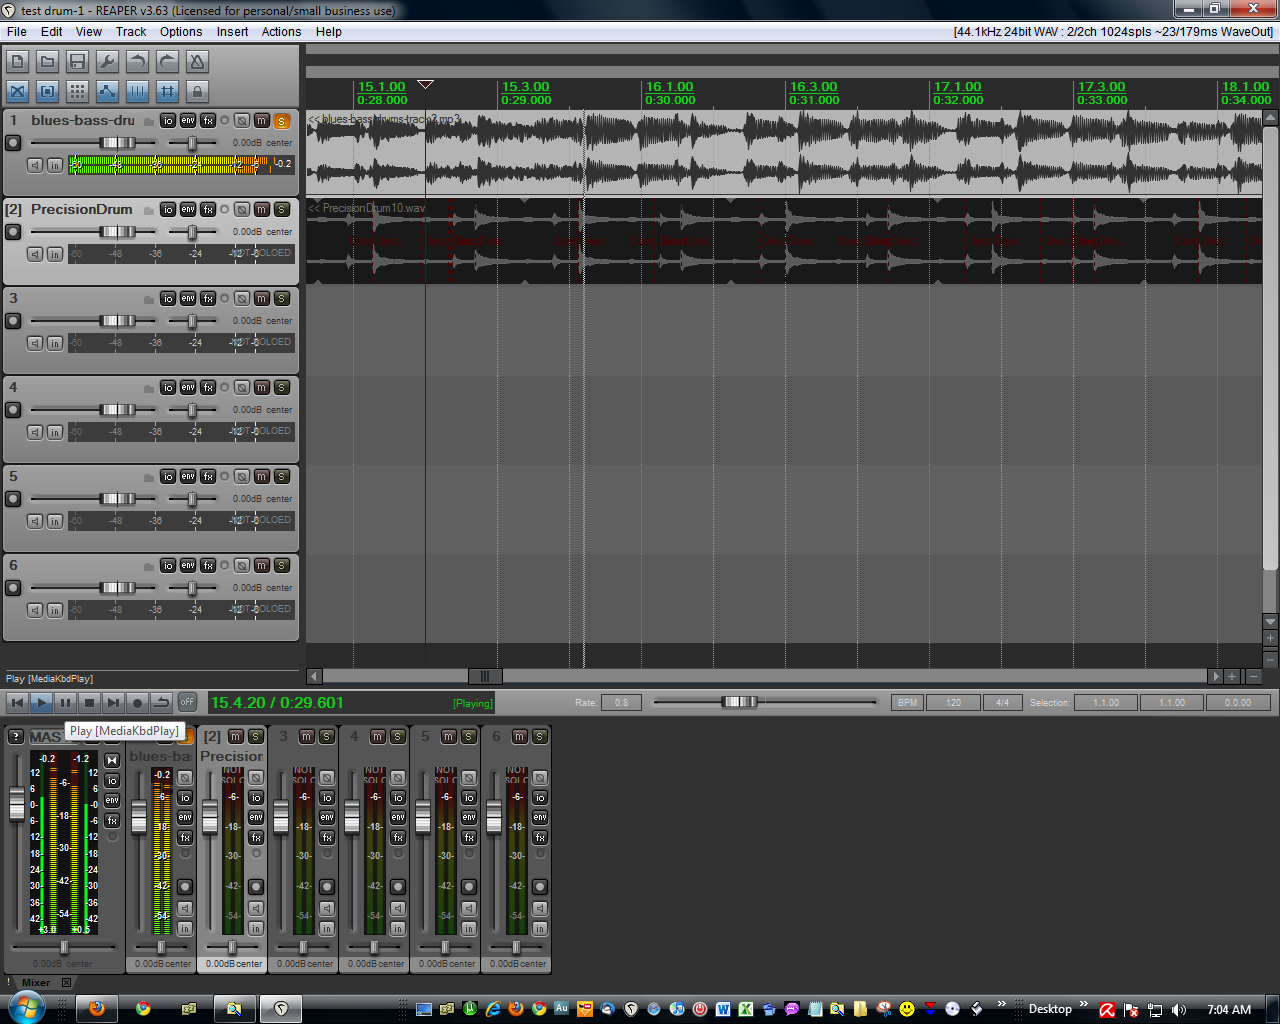Toggle master mono/stereo button in mixer
1280x1024 pixels.
tap(112, 761)
